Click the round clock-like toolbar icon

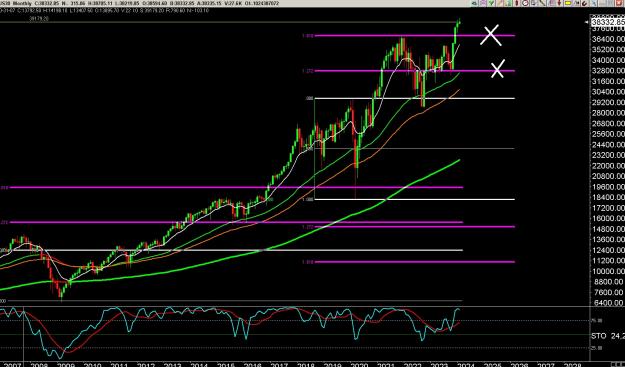(x=525, y=3)
